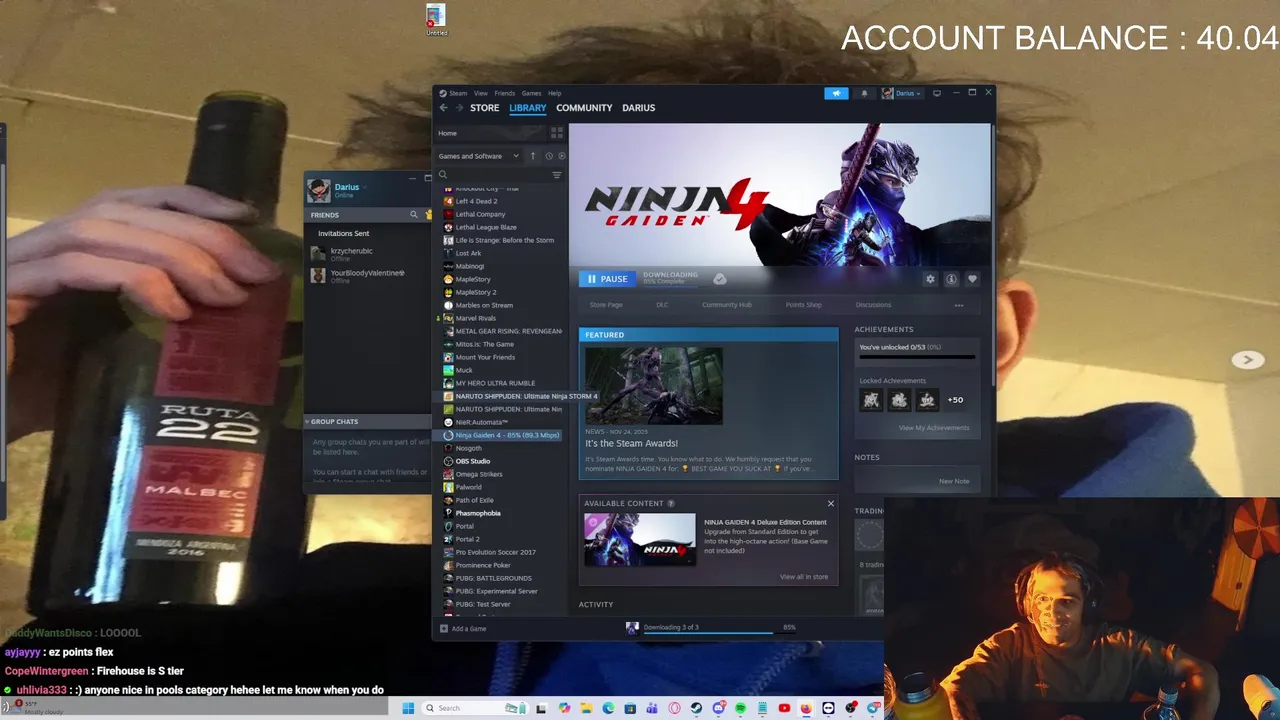
Task: Go back with Steam's back arrow
Action: point(443,108)
